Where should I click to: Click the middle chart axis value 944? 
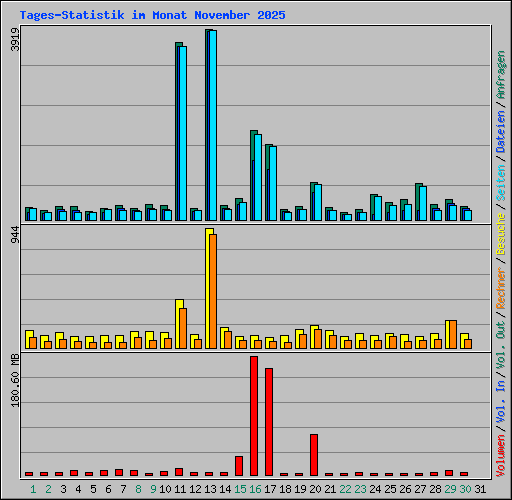(15, 234)
